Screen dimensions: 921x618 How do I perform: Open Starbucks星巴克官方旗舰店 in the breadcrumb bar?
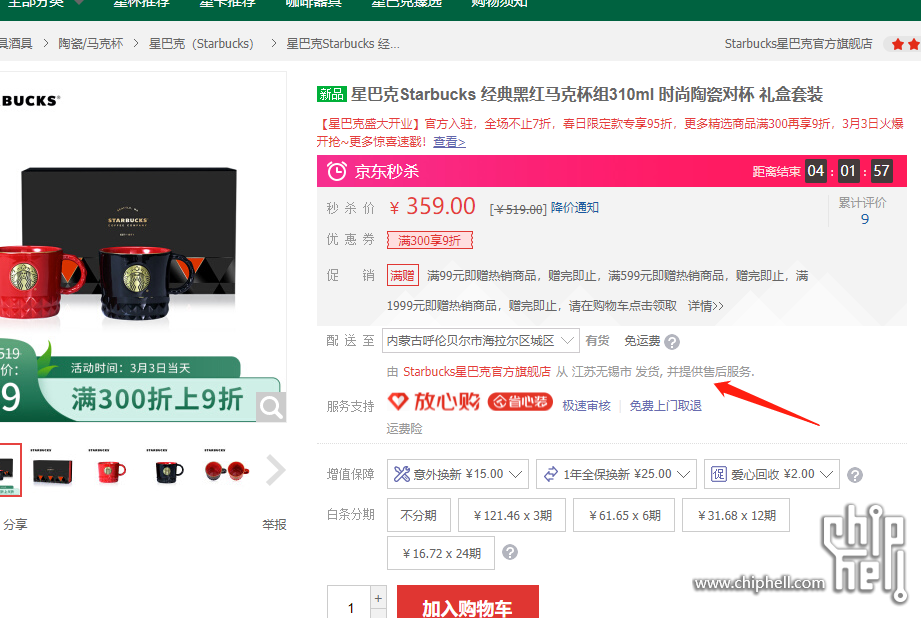coord(798,43)
